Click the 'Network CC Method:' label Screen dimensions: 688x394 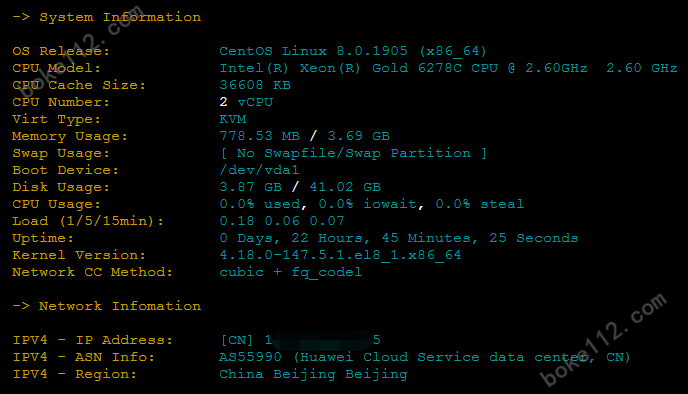click(x=92, y=272)
